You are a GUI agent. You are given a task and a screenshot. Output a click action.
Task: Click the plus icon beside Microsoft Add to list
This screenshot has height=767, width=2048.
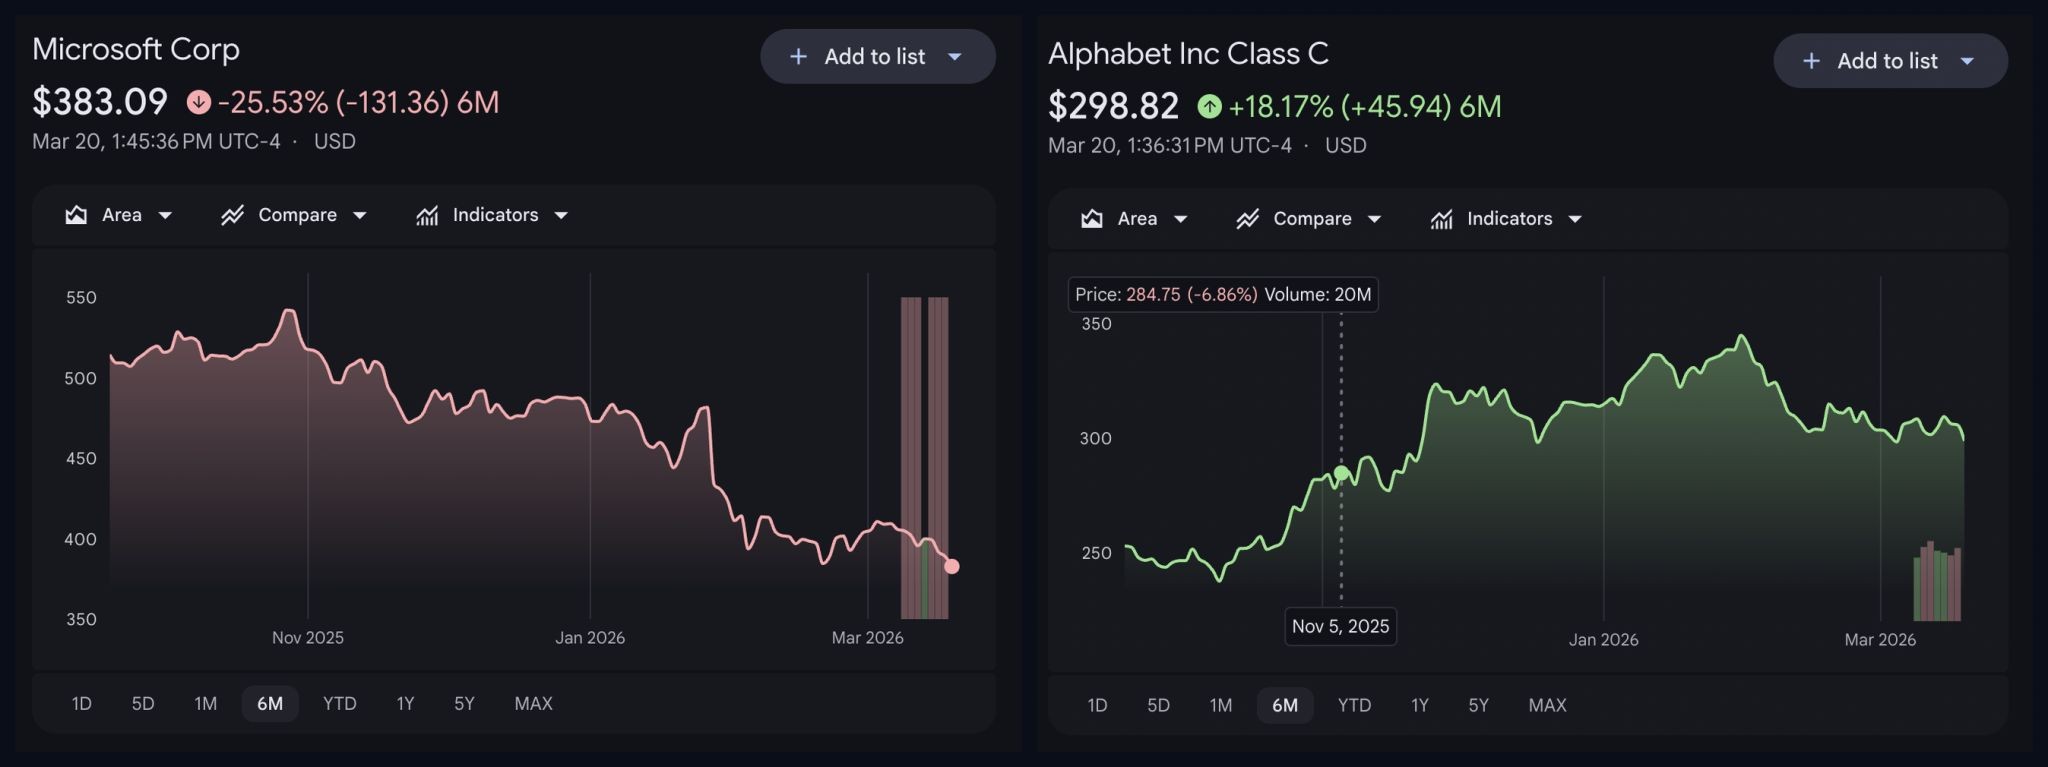click(798, 57)
